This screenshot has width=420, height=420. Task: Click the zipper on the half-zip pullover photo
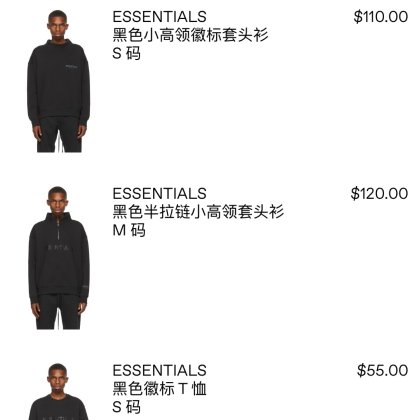pos(59,231)
